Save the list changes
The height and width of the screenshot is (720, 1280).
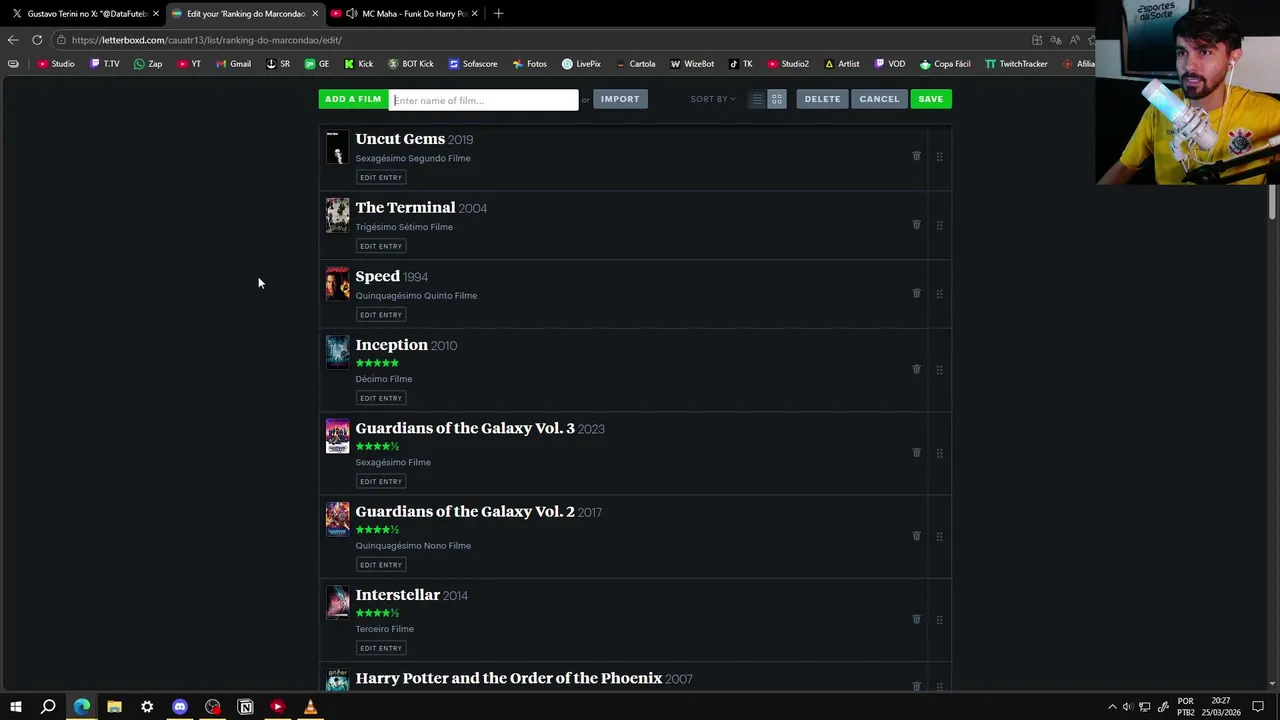931,99
